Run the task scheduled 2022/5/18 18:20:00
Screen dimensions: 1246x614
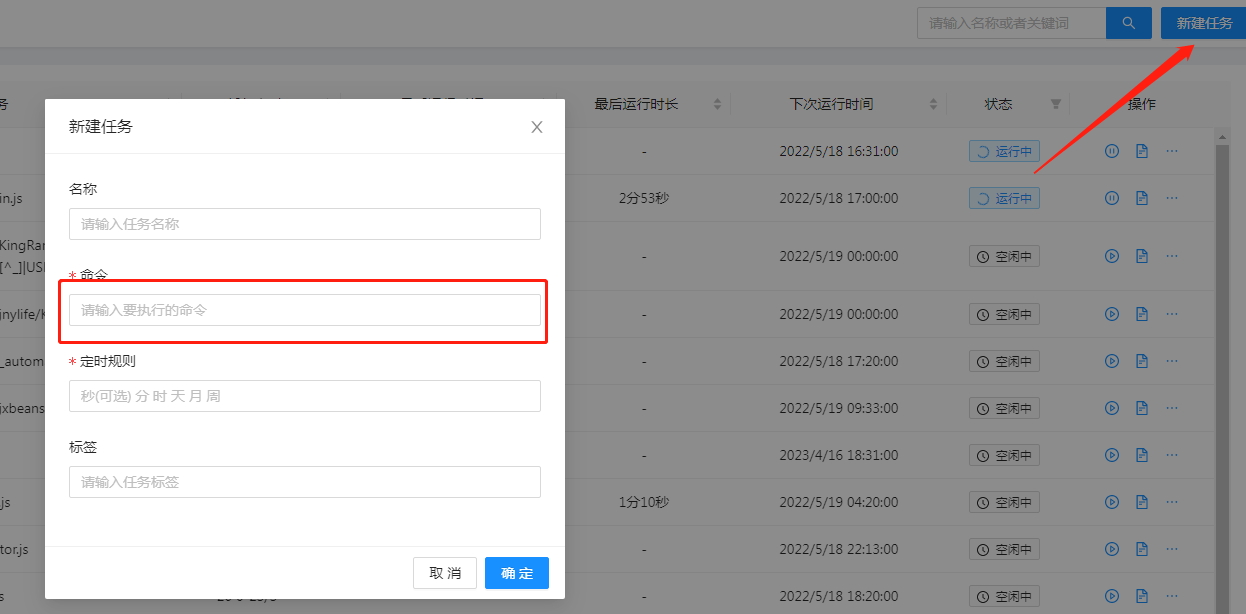coord(1111,596)
